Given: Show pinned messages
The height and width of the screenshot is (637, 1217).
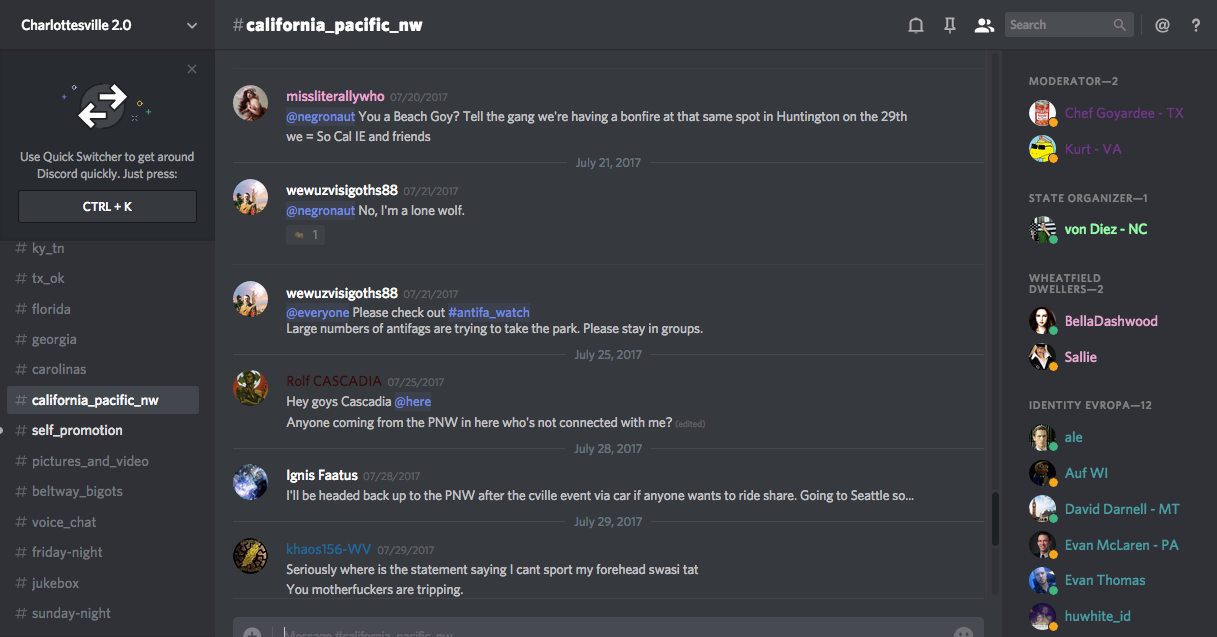Looking at the screenshot, I should click(949, 25).
